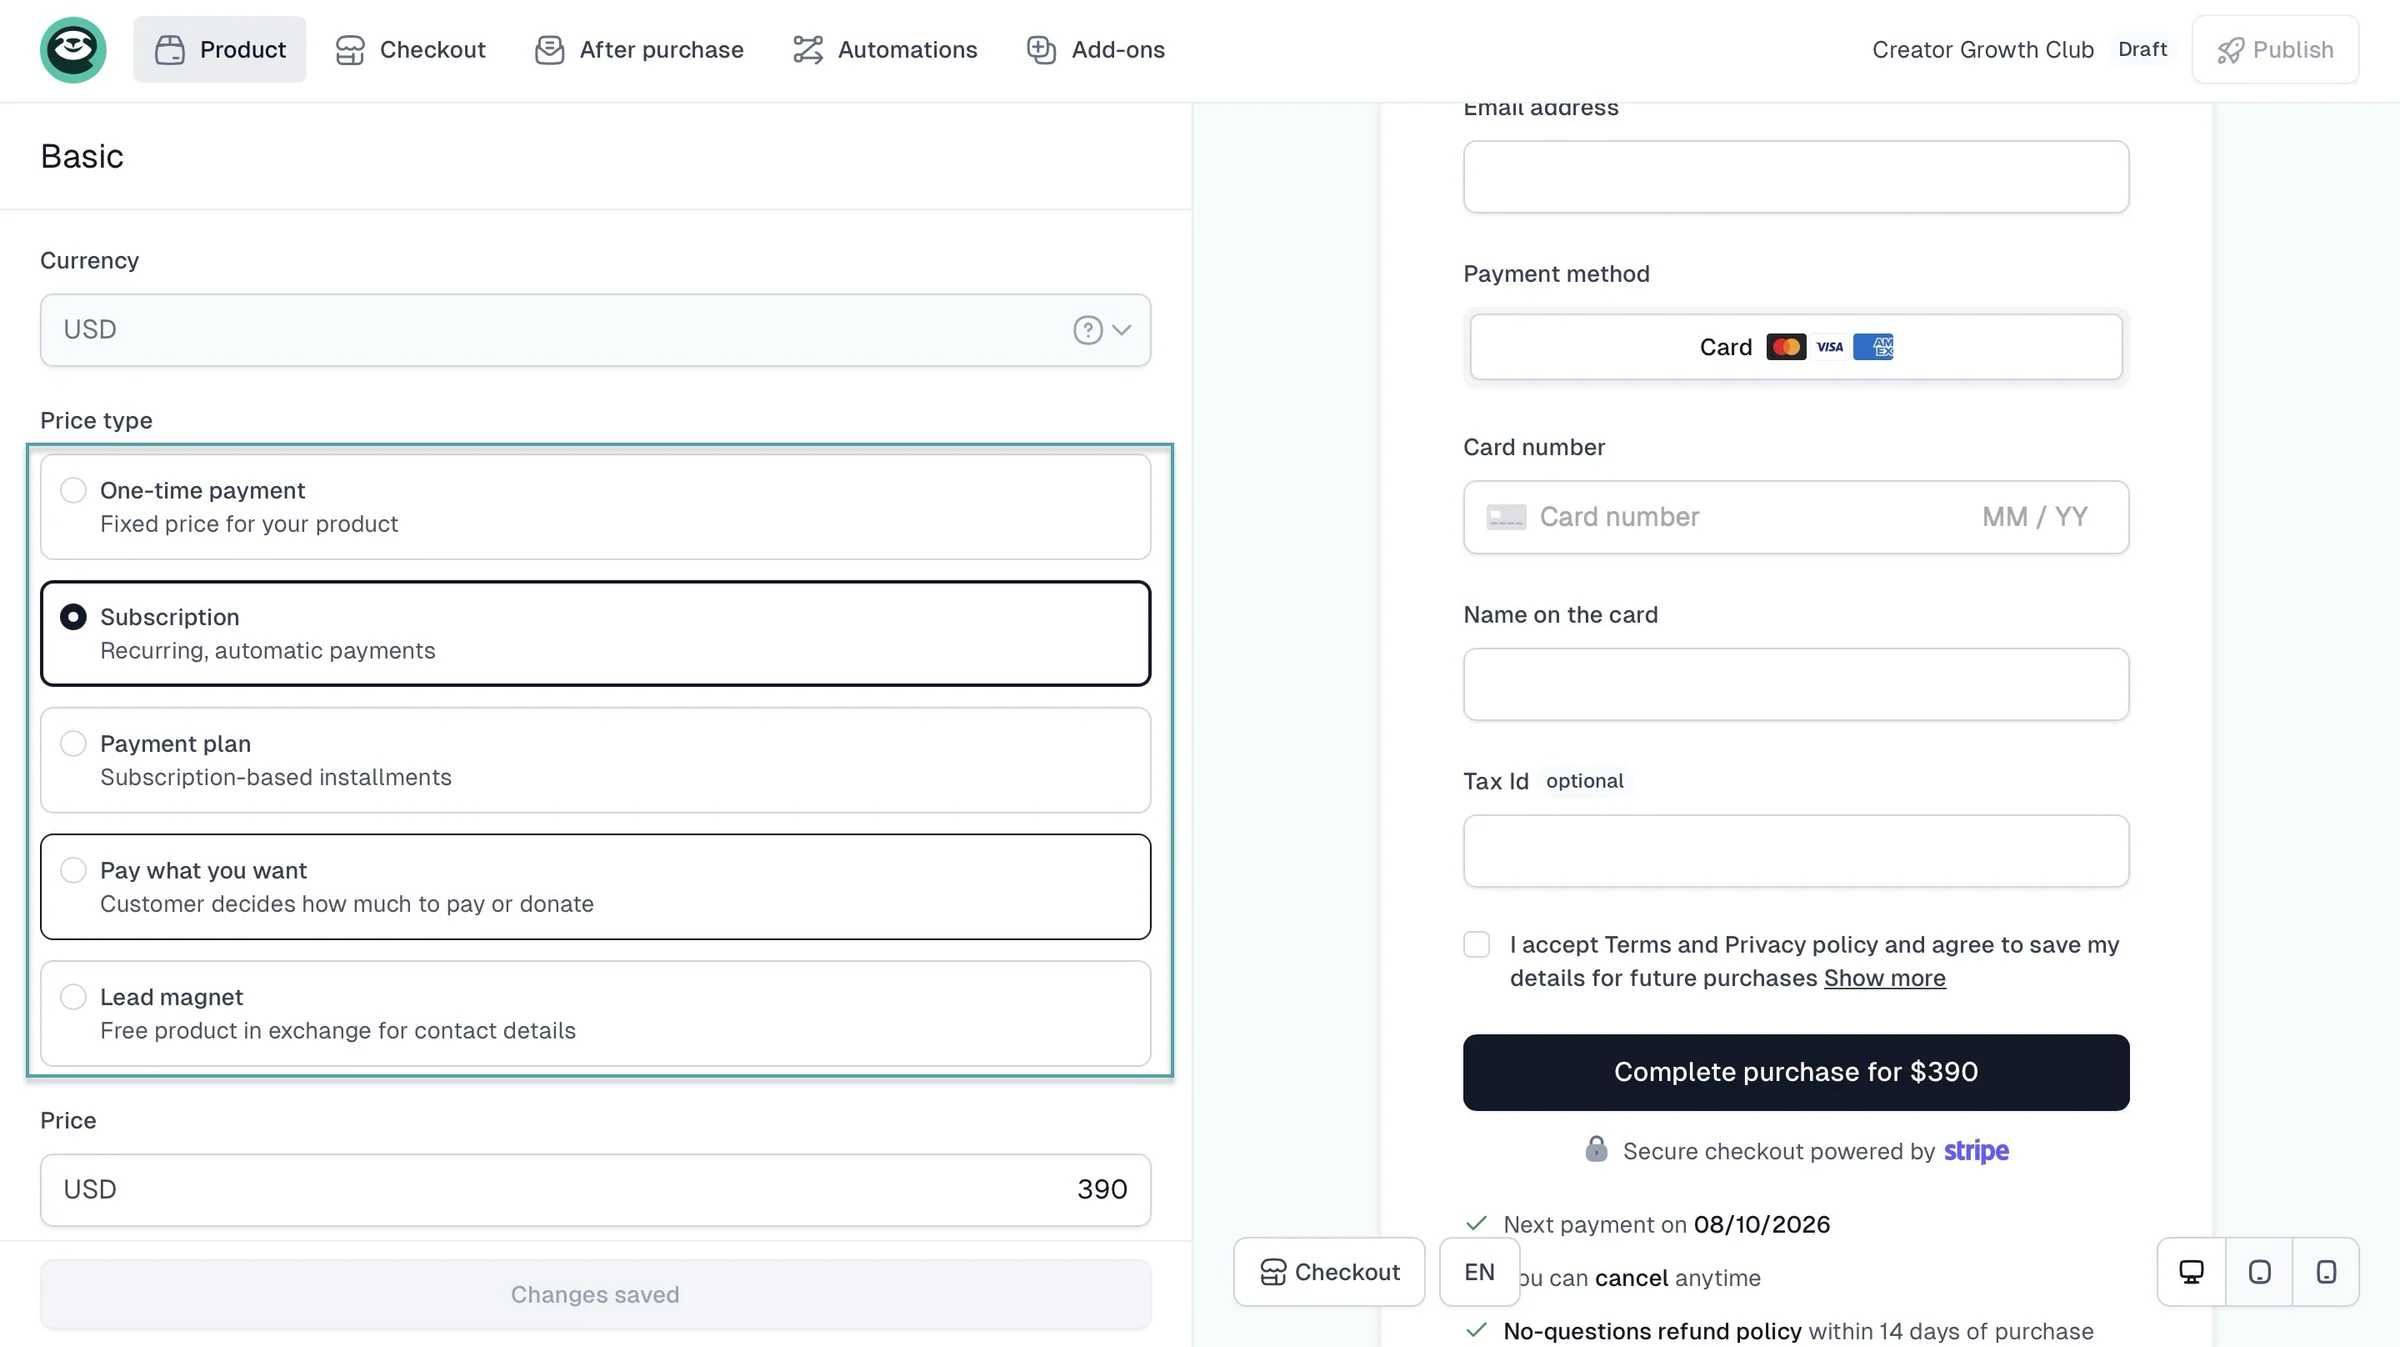Image resolution: width=2400 pixels, height=1347 pixels.
Task: Select the Card payment method
Action: tap(1796, 347)
